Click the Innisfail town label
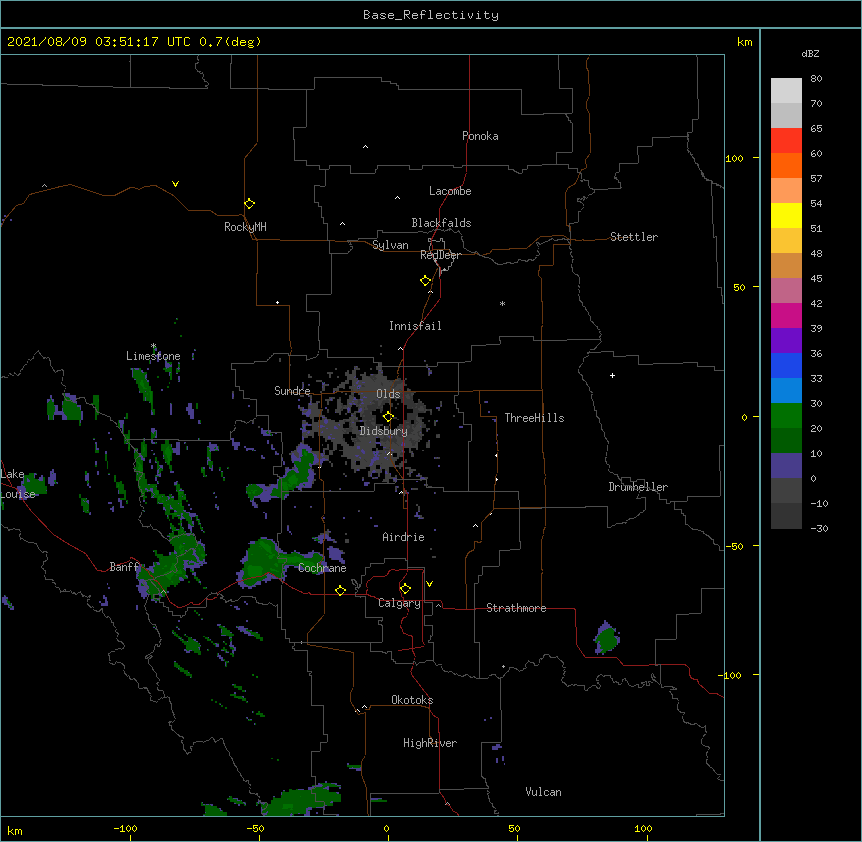862x842 pixels. coord(415,326)
